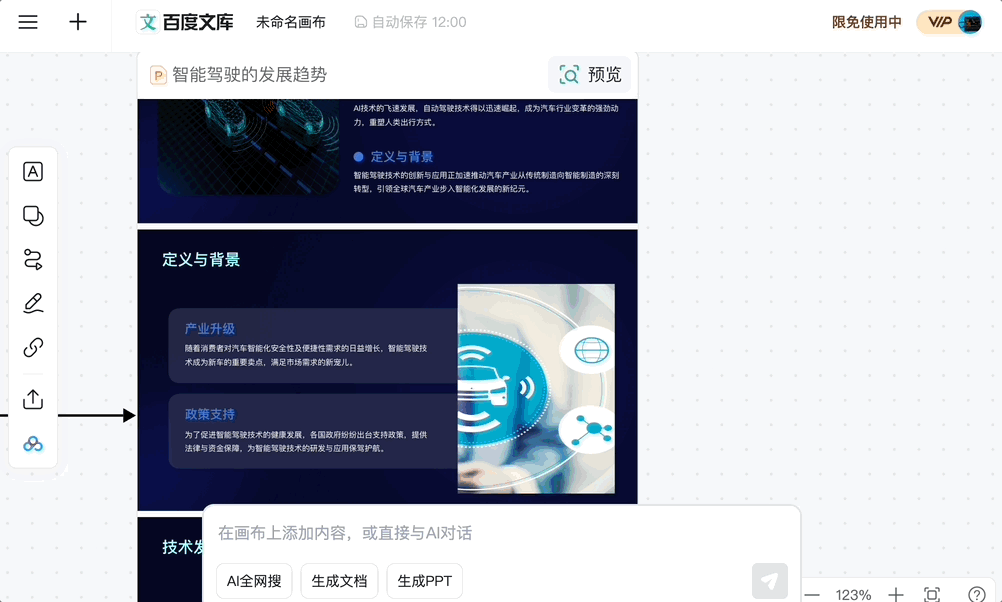The image size is (1002, 602).
Task: Open the AI assistant tool in the sidebar
Action: (x=32, y=443)
